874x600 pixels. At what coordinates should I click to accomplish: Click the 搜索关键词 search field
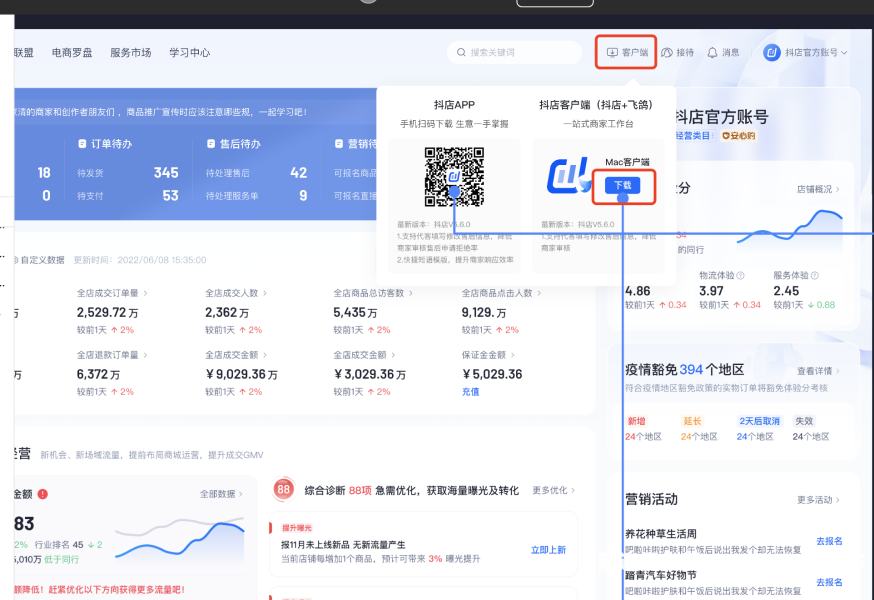coord(515,53)
